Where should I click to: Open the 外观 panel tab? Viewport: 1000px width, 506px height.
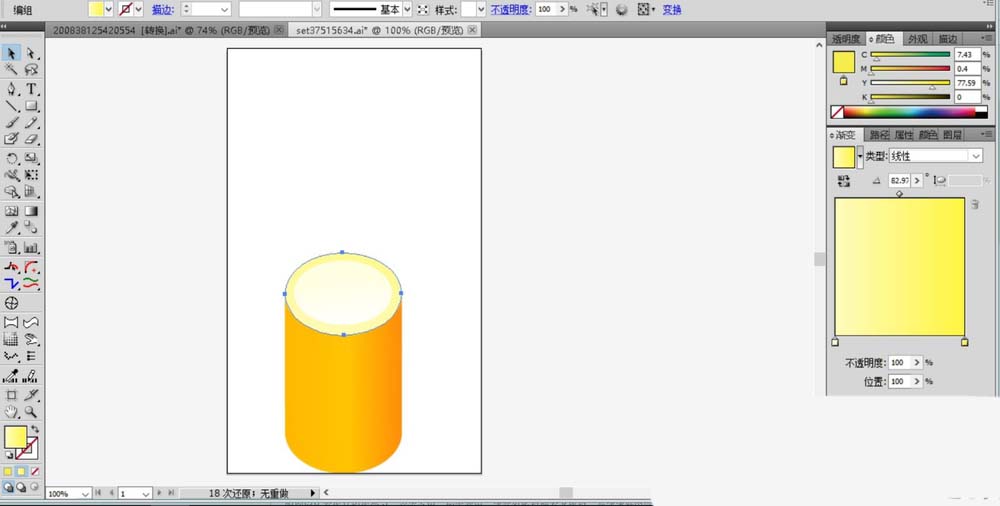tap(917, 38)
